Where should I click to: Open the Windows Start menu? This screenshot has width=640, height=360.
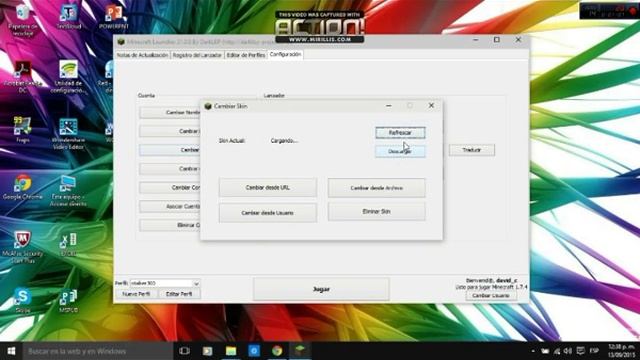[x=11, y=351]
